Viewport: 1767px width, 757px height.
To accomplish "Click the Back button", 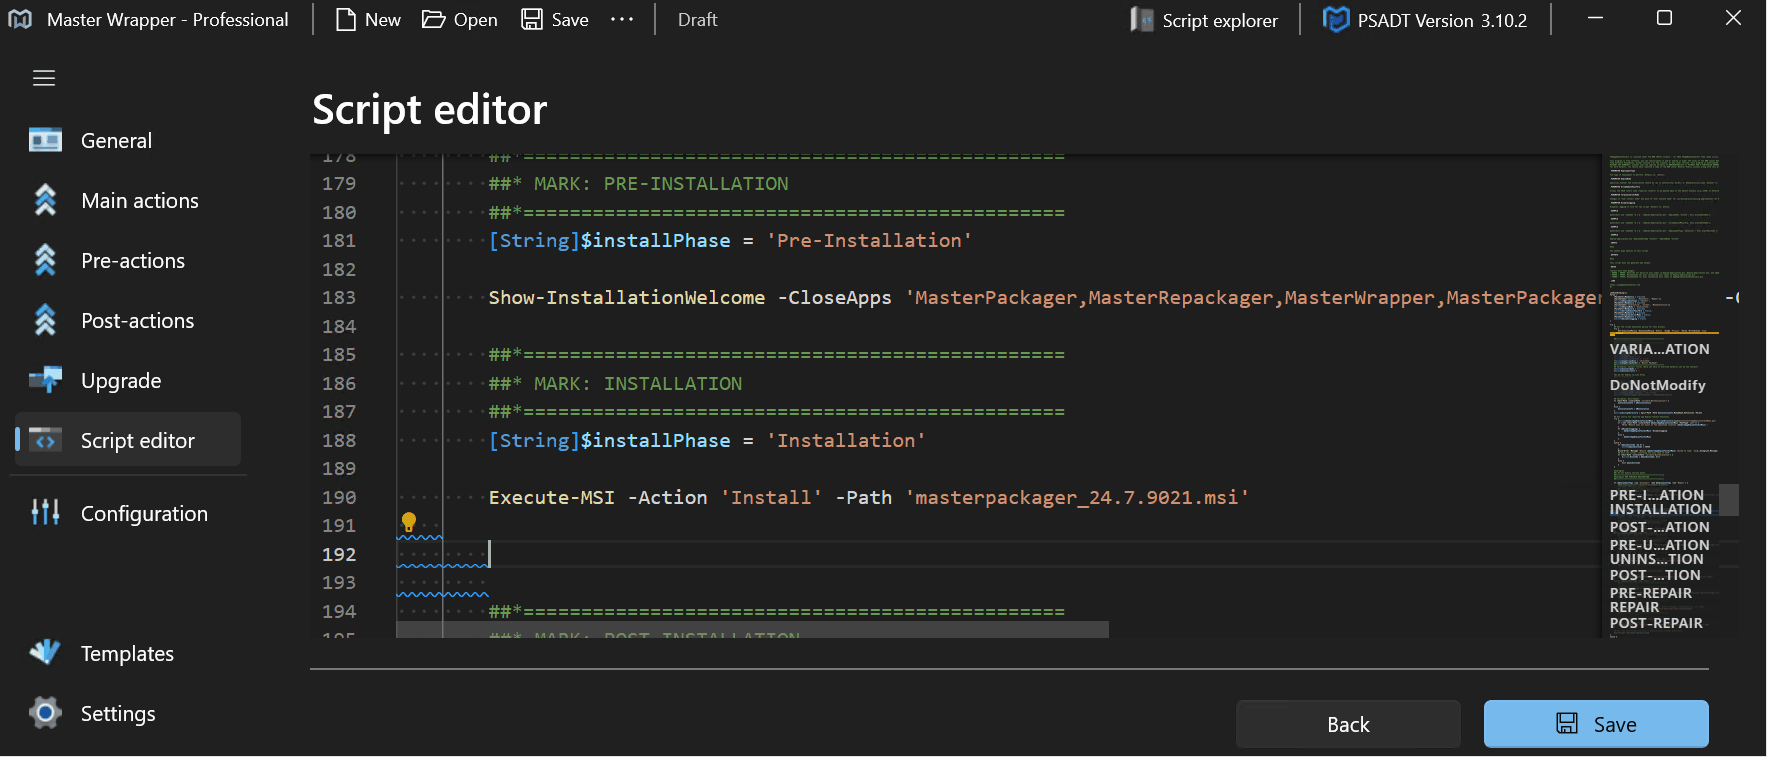I will coord(1348,724).
